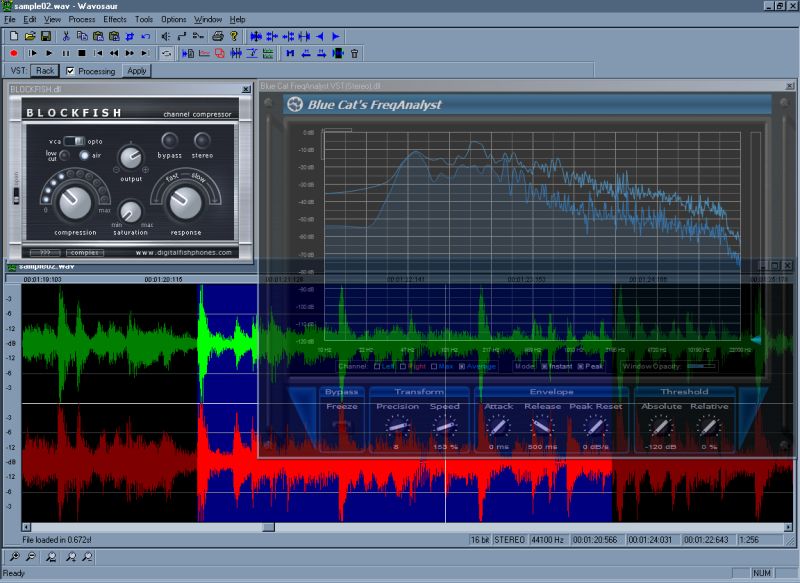Screen dimensions: 800x583
Task: Jump to the start of the file
Action: click(98, 53)
